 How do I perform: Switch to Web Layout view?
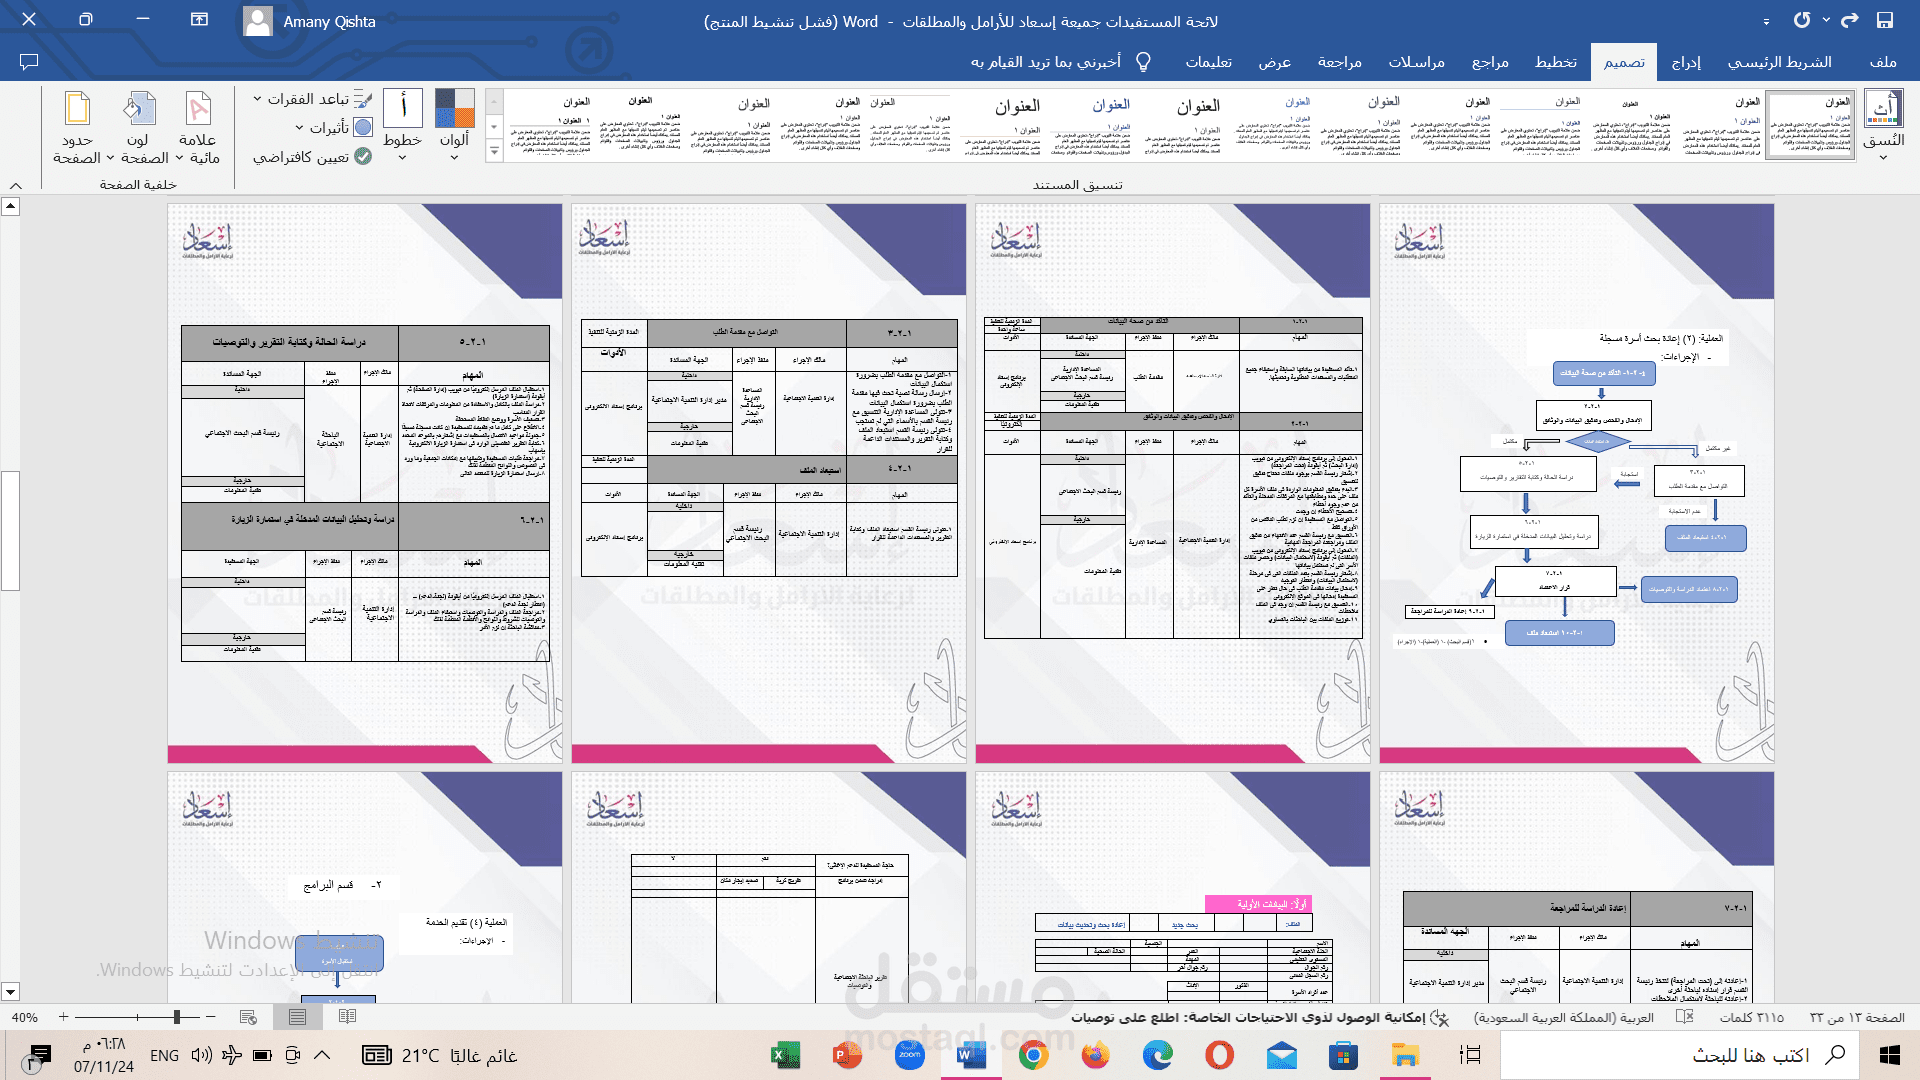(x=248, y=1017)
